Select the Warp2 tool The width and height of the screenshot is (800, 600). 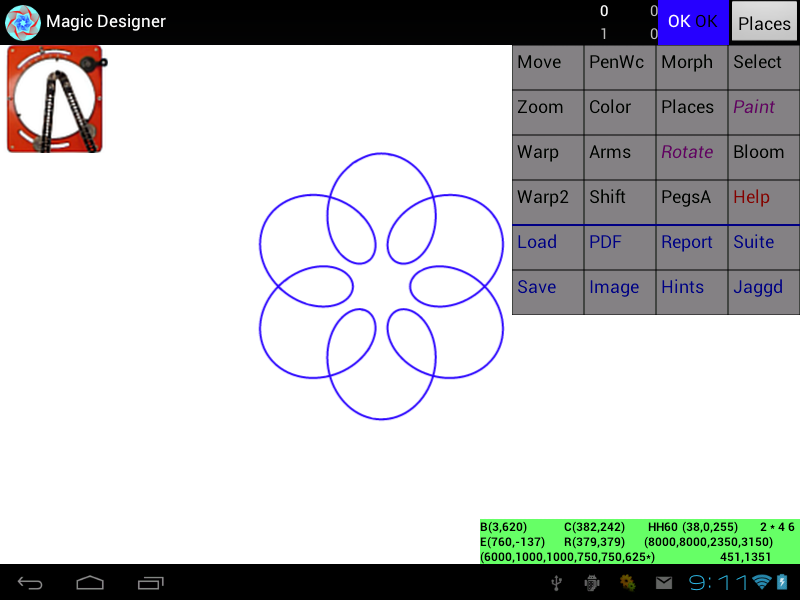[x=547, y=202]
